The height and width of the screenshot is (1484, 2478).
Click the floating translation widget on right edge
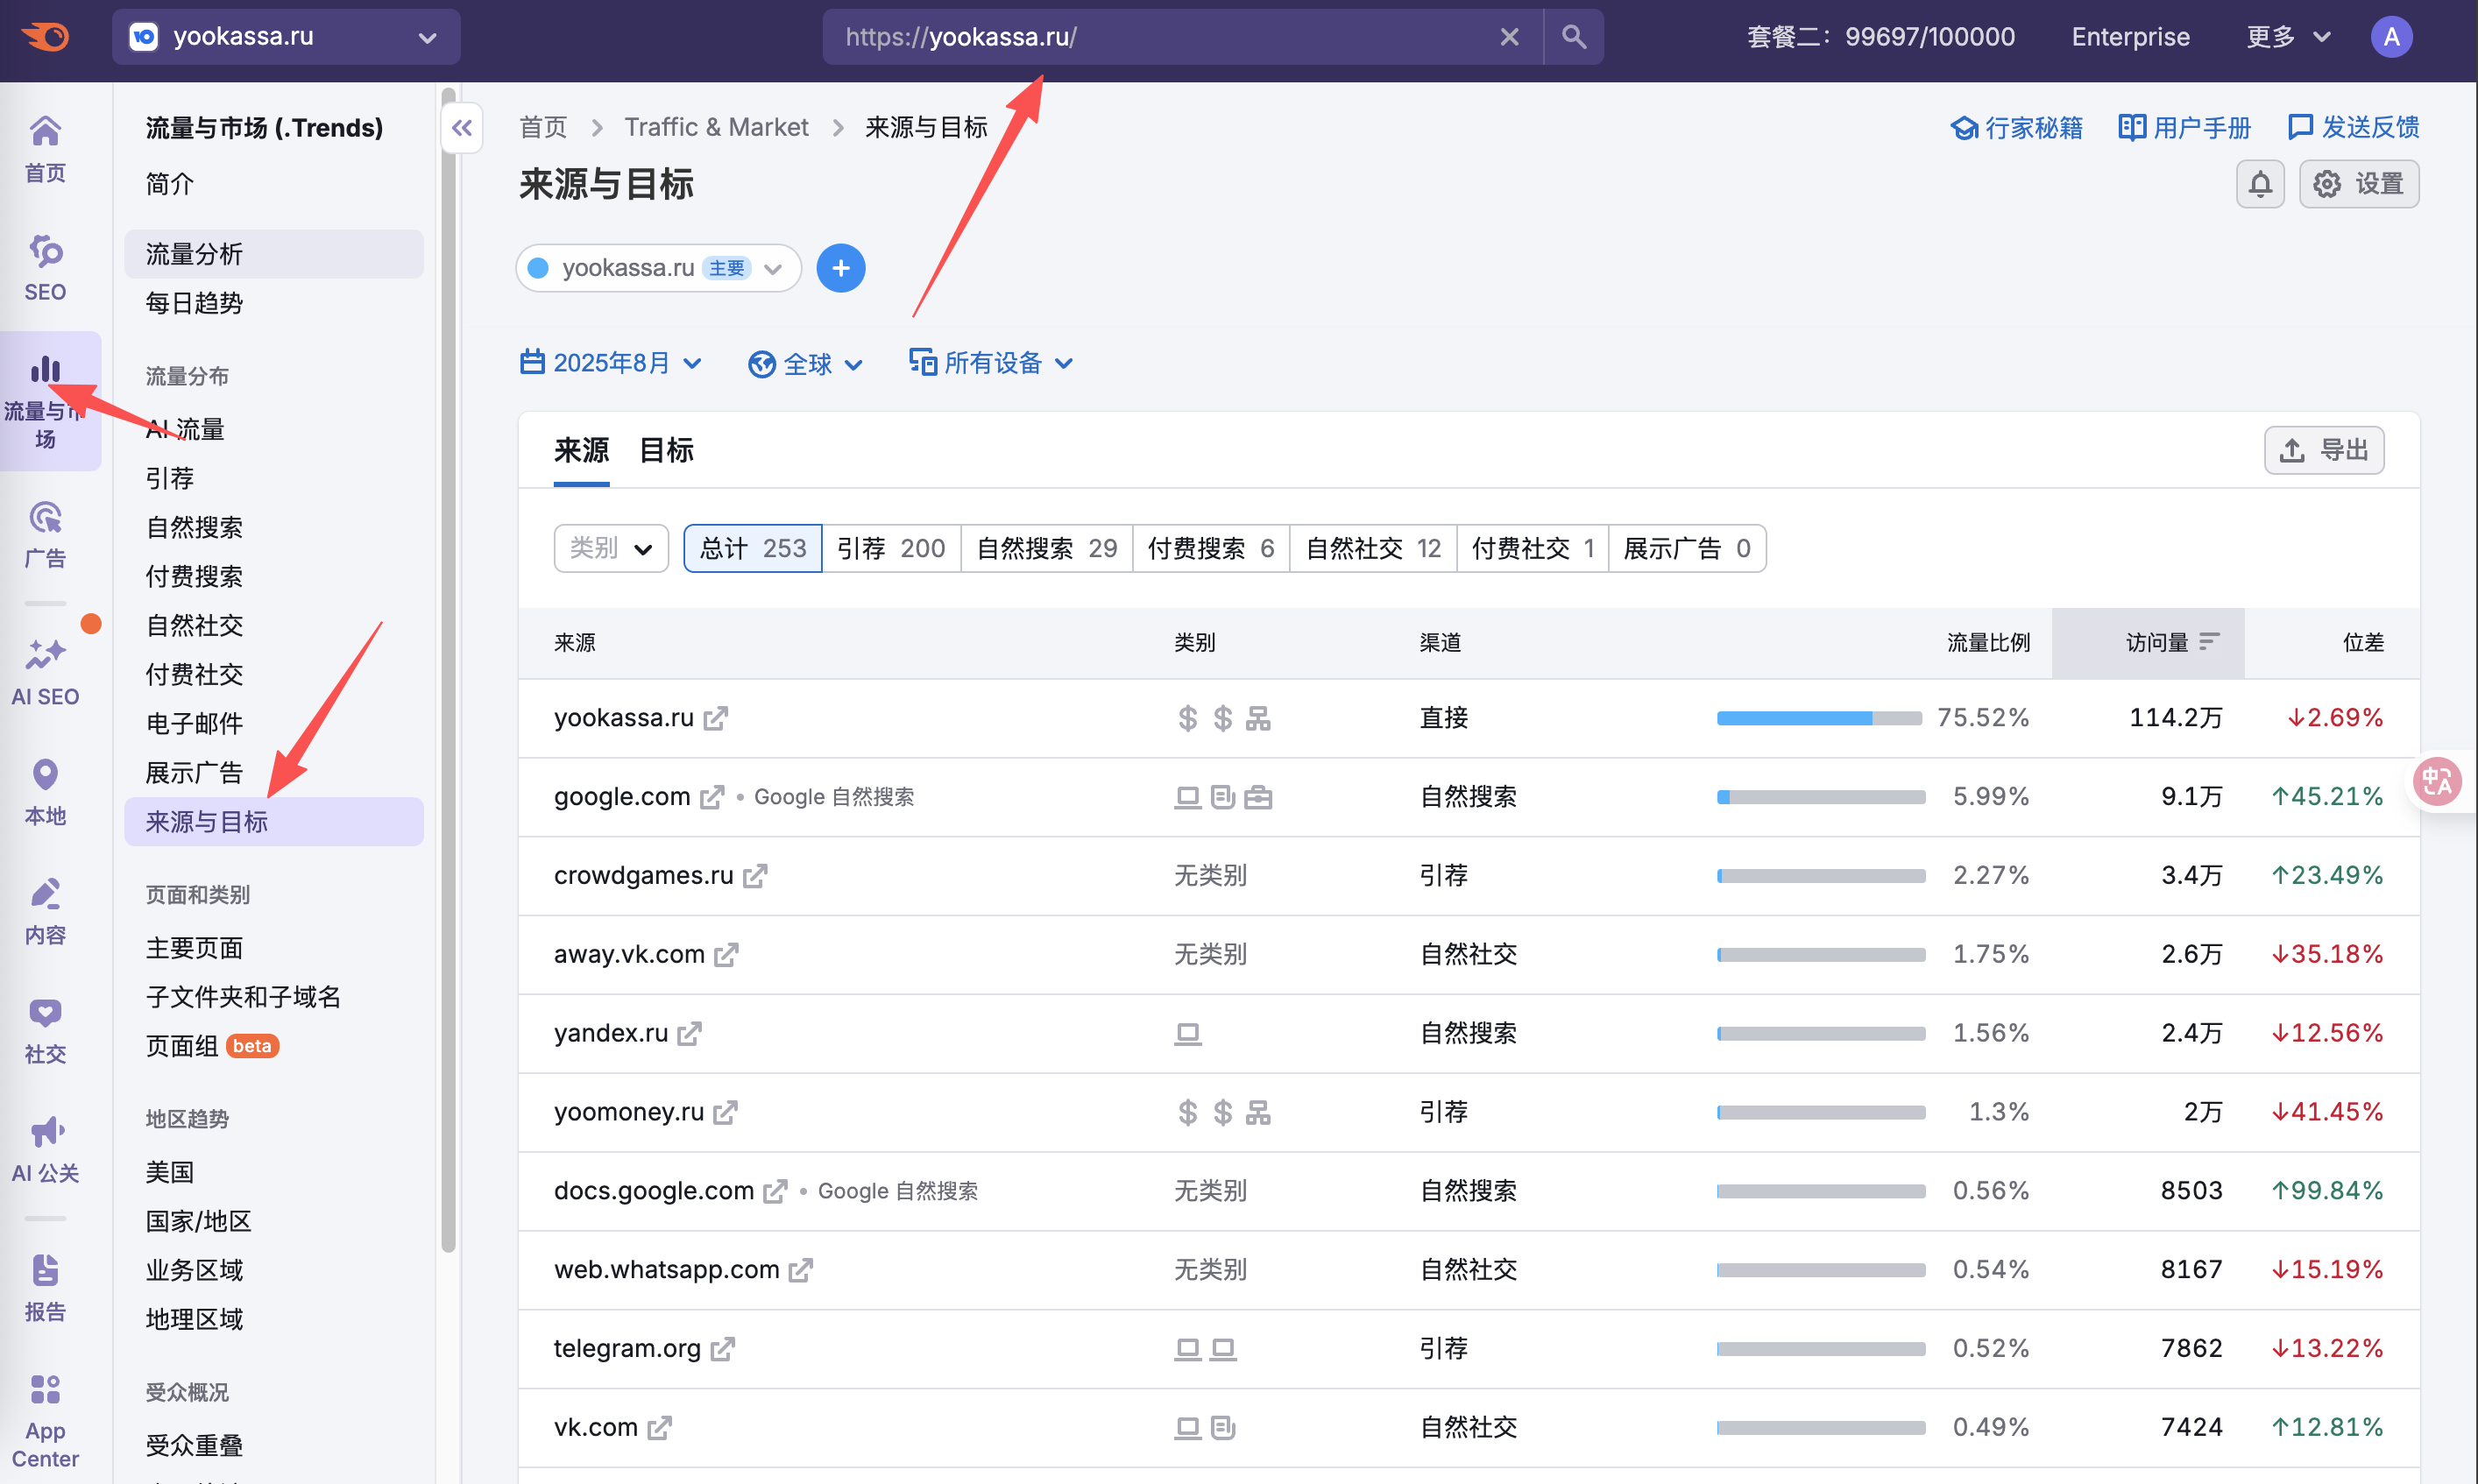pos(2438,781)
